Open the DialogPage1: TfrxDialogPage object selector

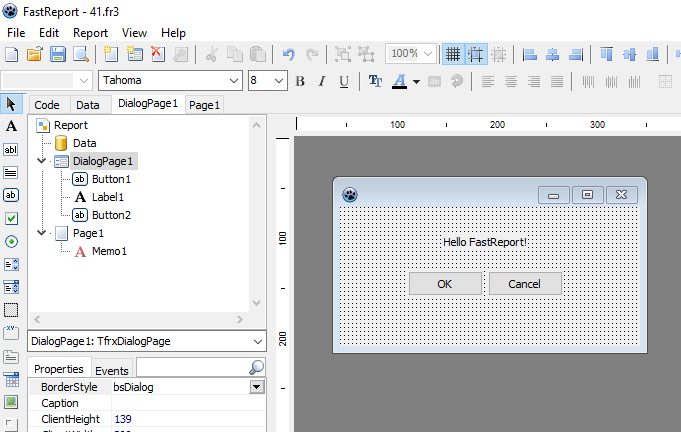click(147, 341)
